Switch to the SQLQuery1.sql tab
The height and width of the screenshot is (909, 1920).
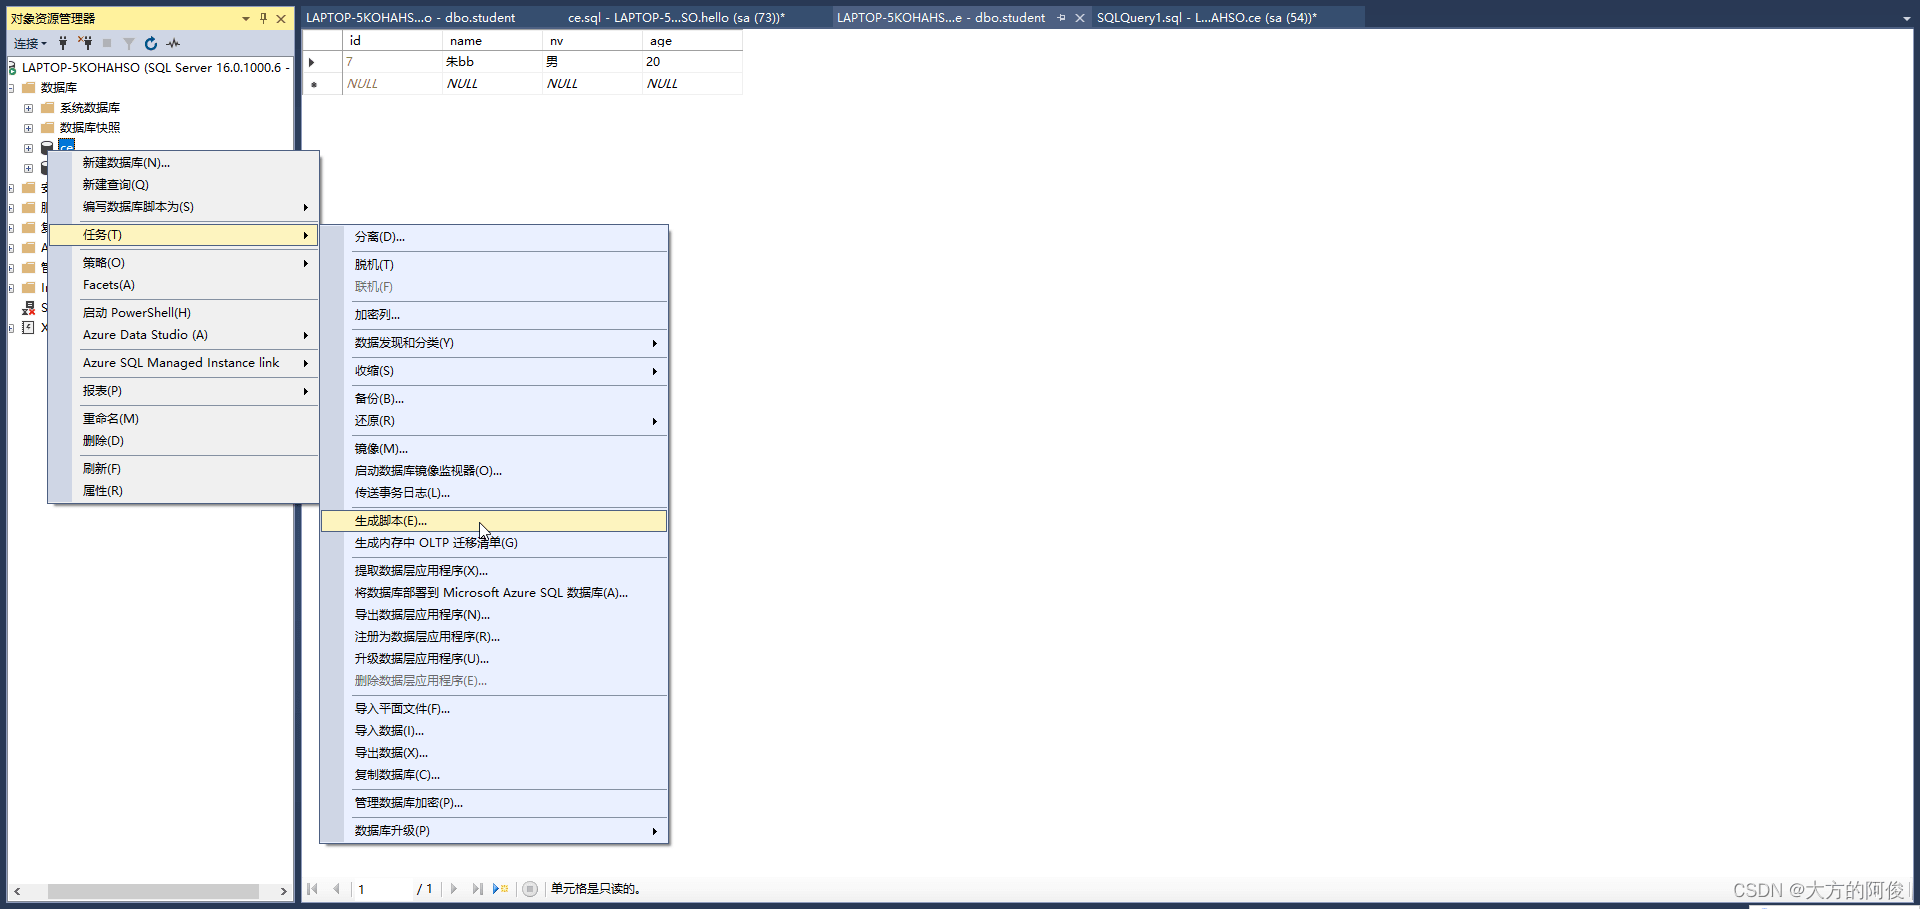point(1206,17)
